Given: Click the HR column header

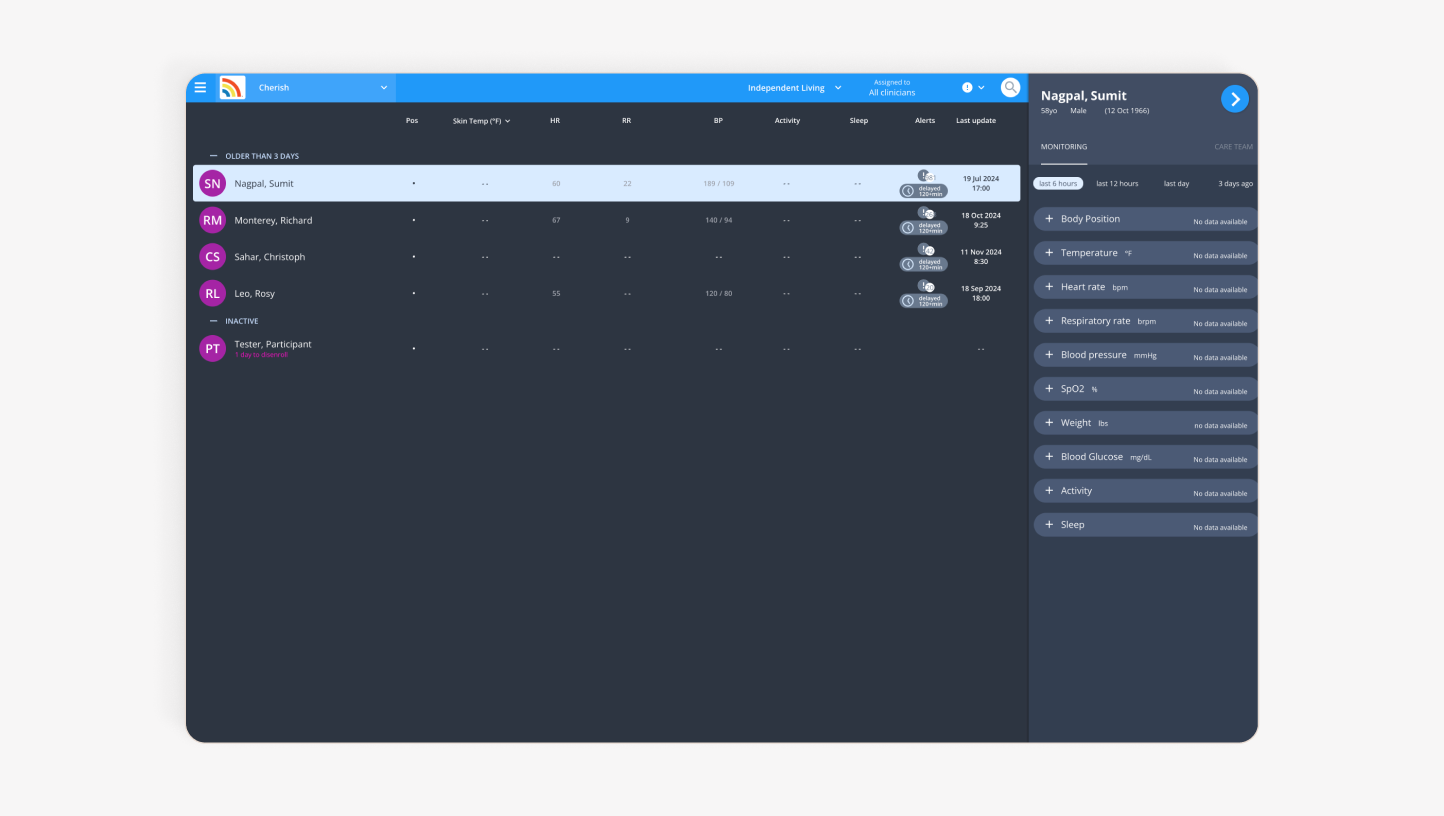Looking at the screenshot, I should 555,121.
